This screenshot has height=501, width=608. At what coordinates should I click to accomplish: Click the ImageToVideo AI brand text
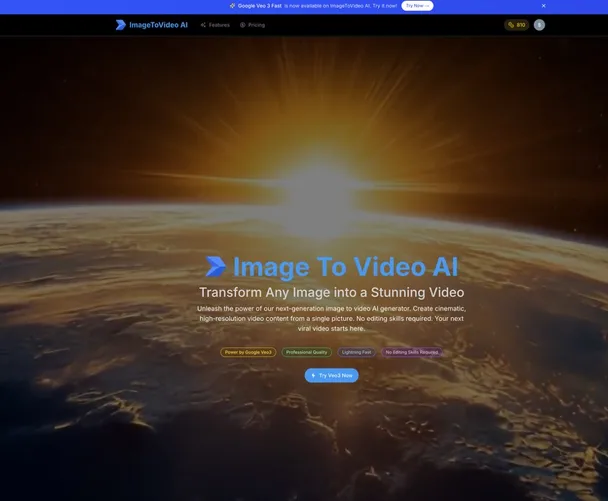pos(158,25)
